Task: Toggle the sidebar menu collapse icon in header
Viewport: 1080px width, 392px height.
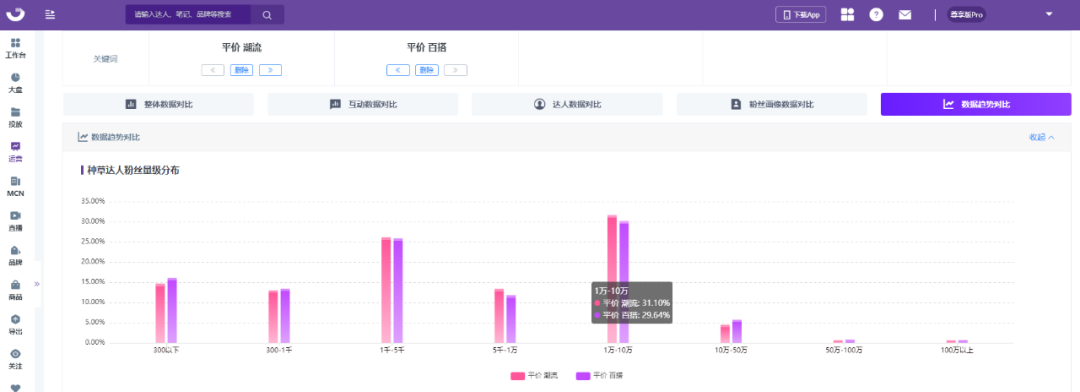Action: click(x=50, y=14)
